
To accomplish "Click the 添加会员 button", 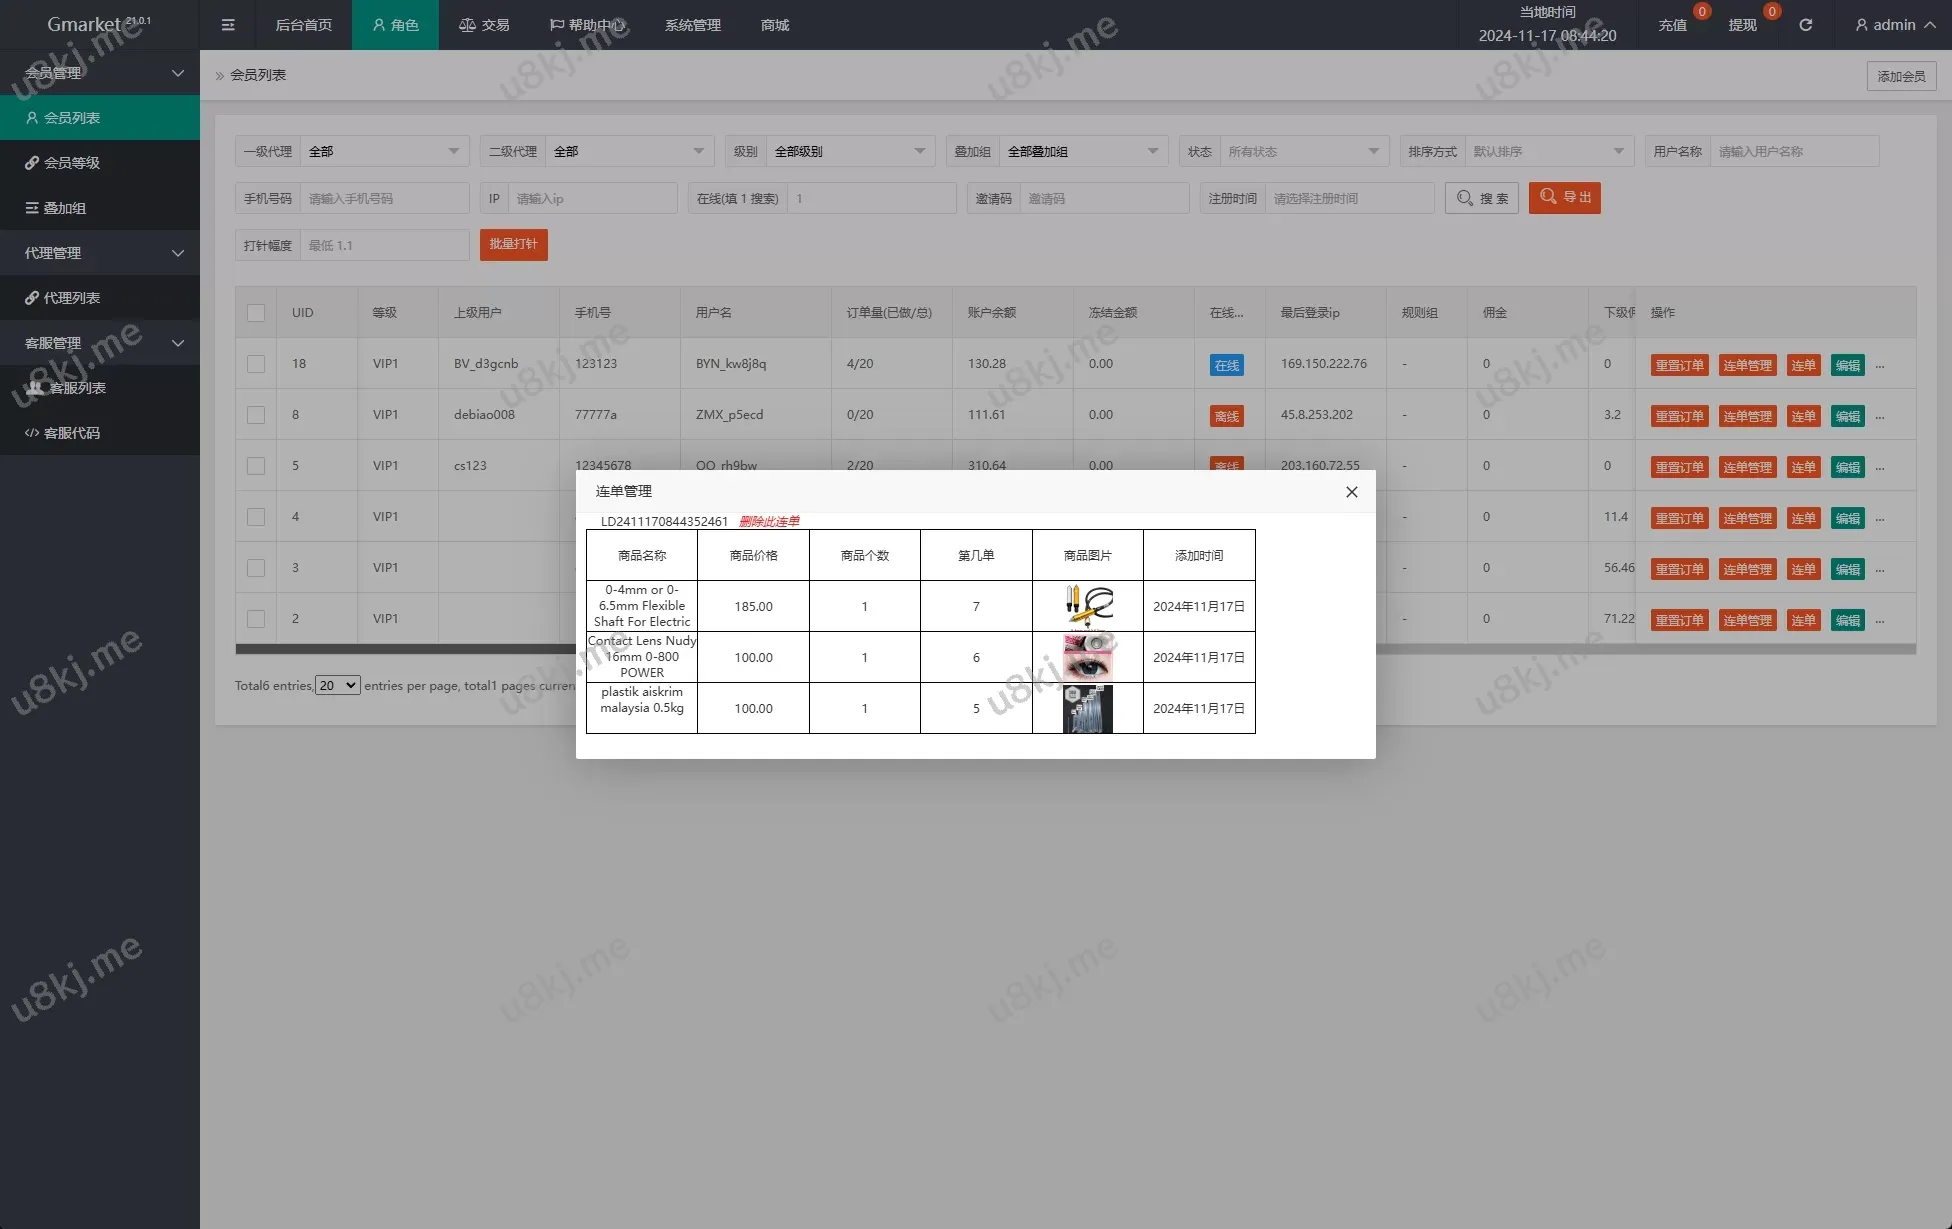I will point(1901,76).
